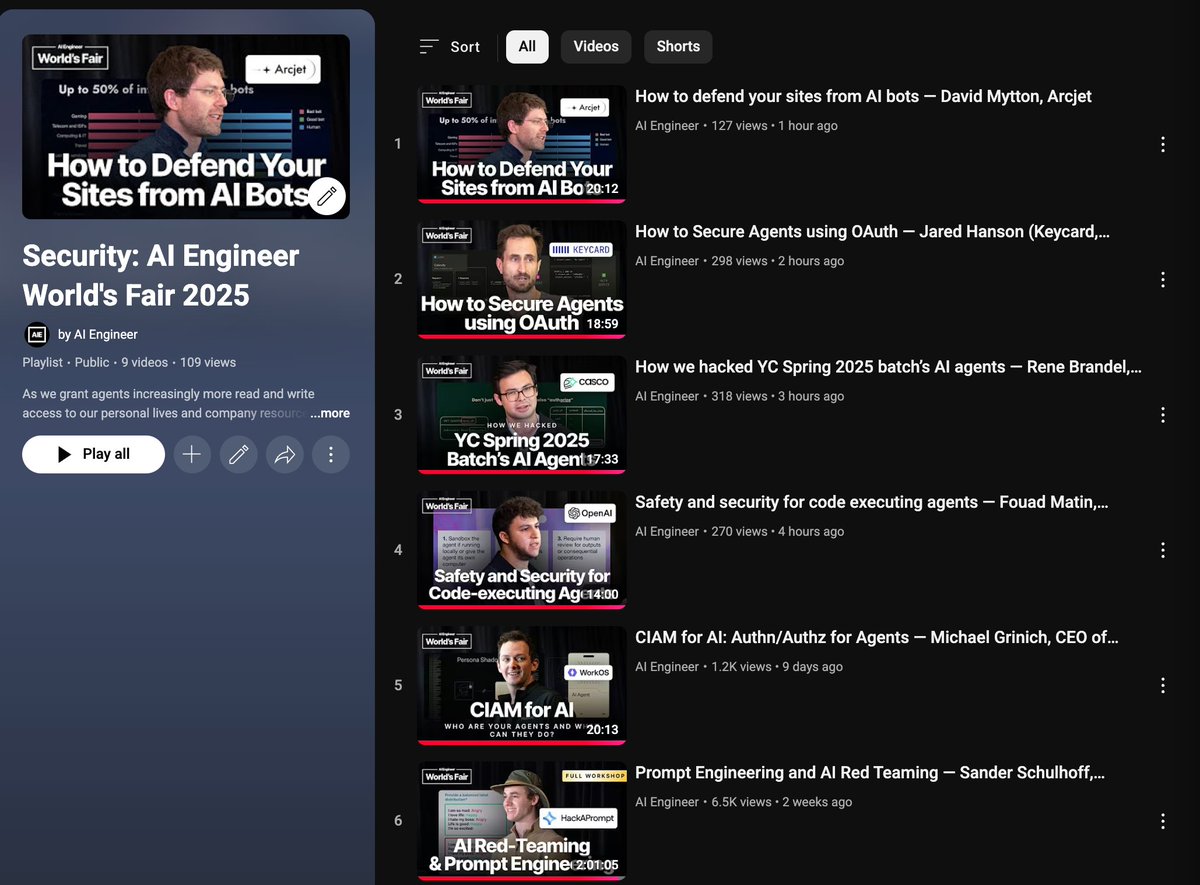Open options menu for David Mytton video

[x=1162, y=144]
